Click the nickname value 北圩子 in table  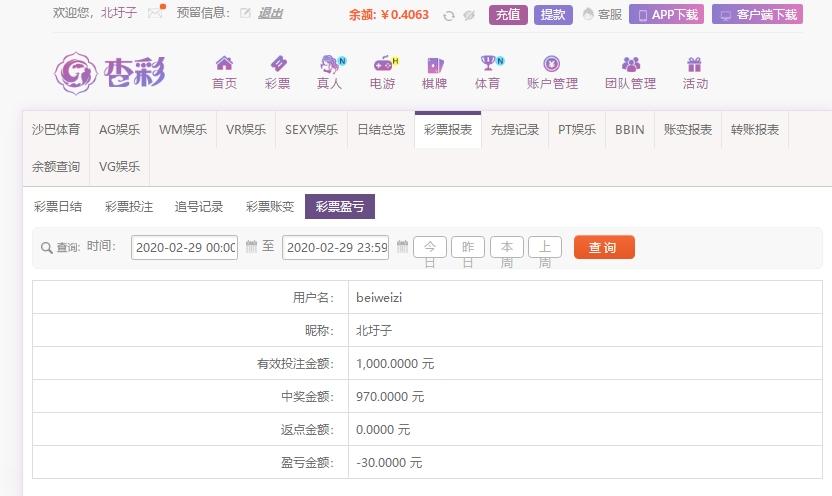[374, 330]
